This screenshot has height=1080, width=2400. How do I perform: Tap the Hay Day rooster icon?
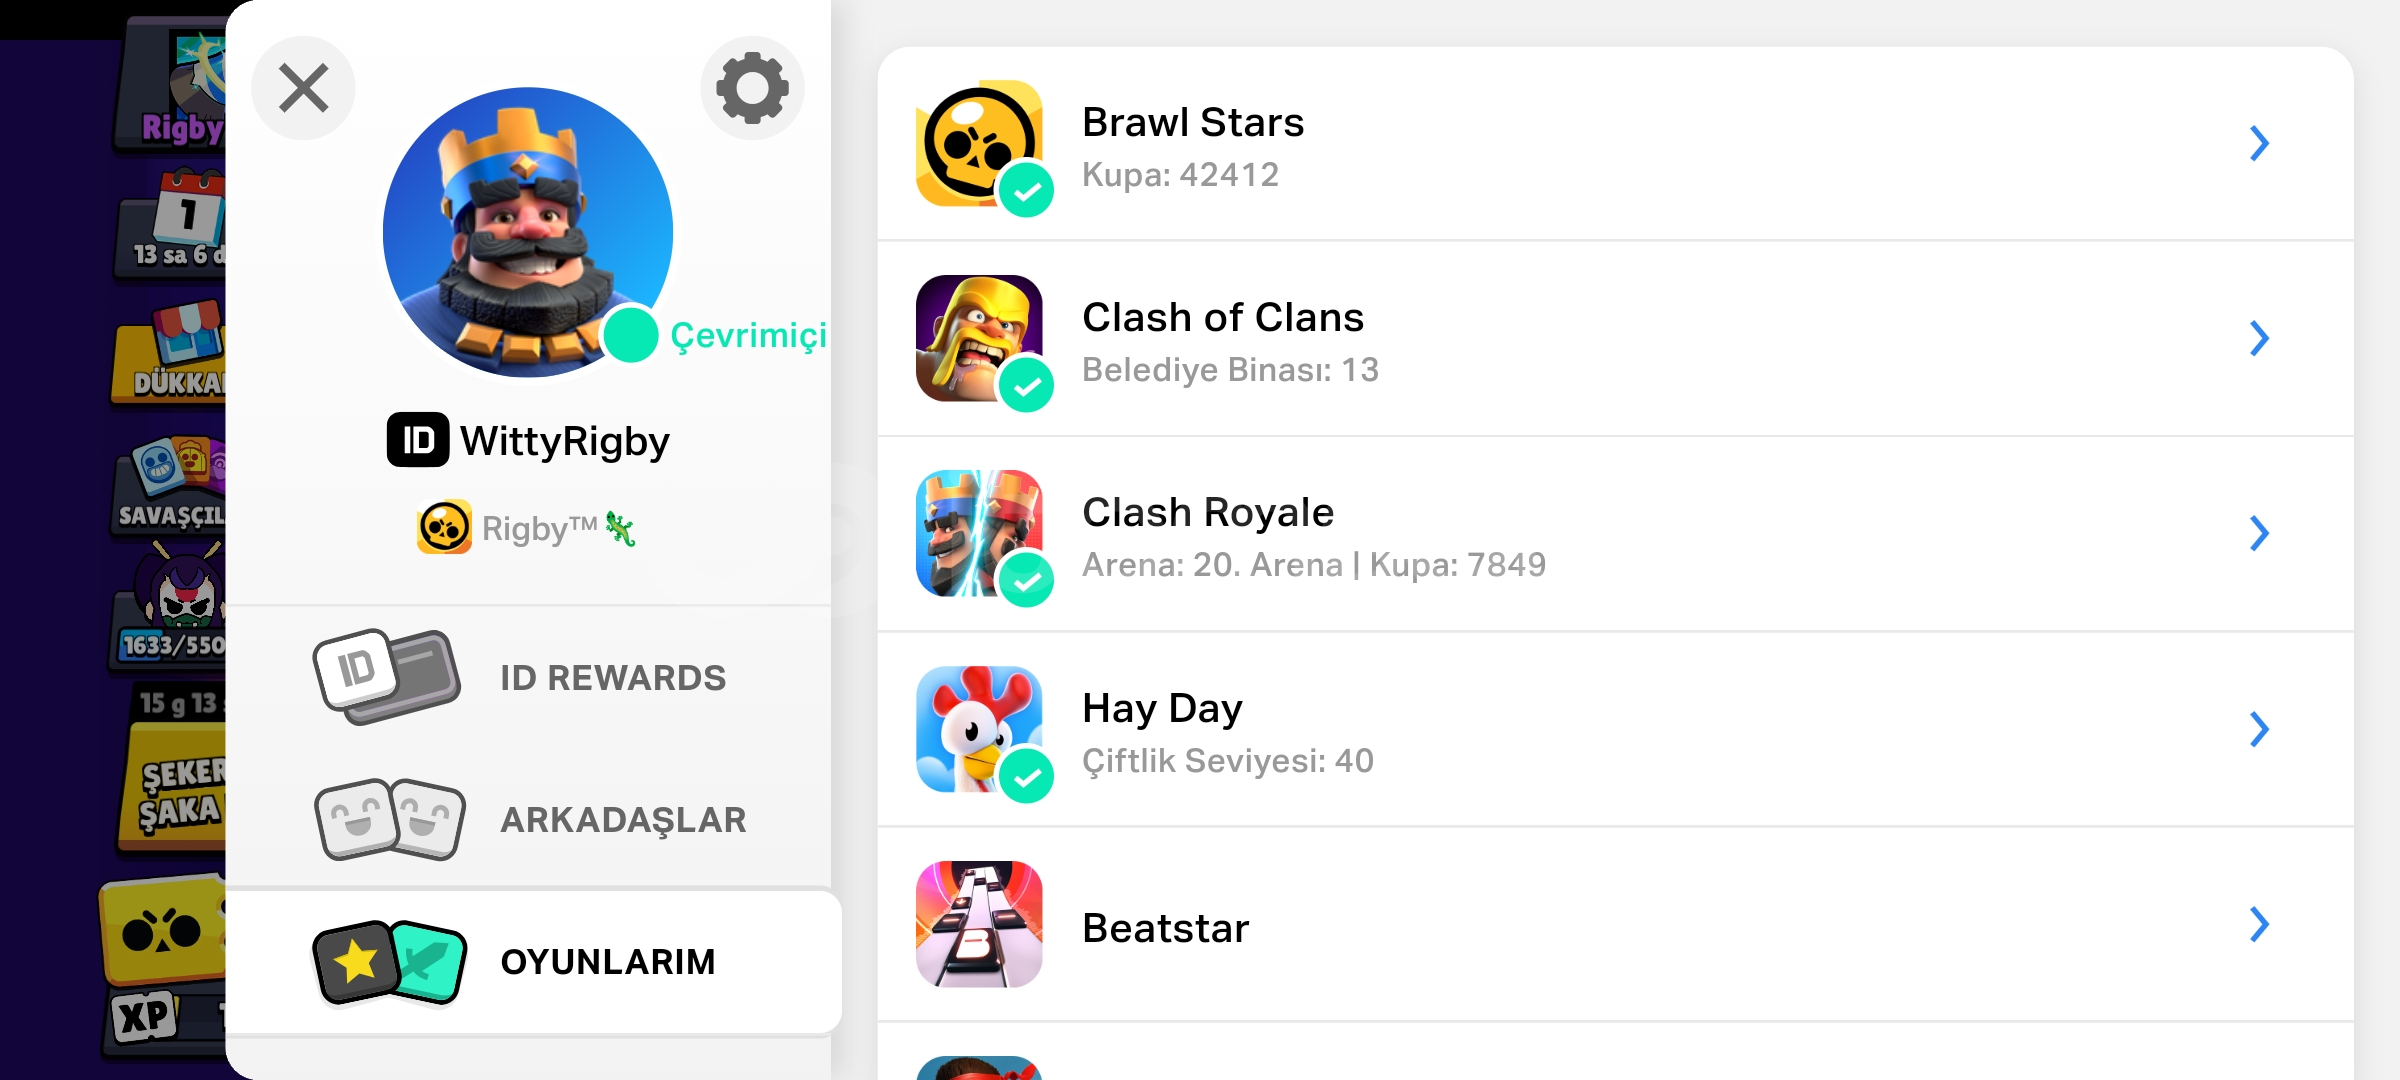[979, 729]
